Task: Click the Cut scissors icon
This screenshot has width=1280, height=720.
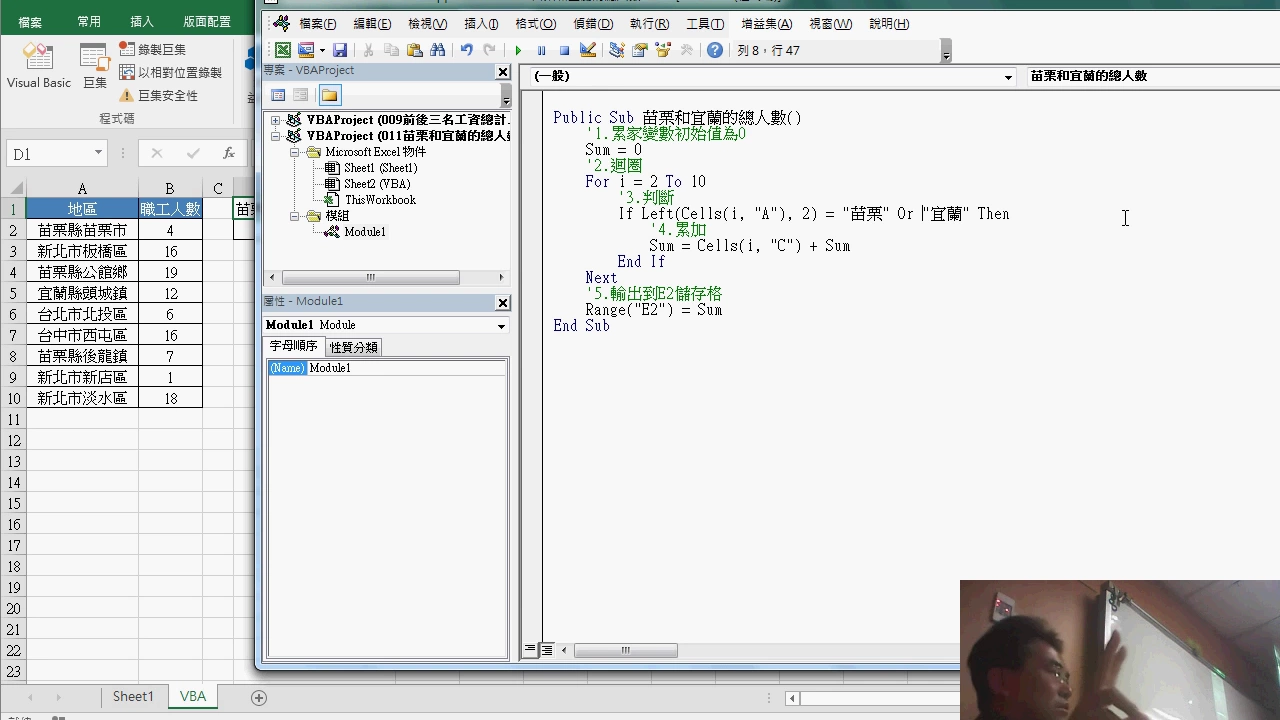Action: pyautogui.click(x=368, y=50)
